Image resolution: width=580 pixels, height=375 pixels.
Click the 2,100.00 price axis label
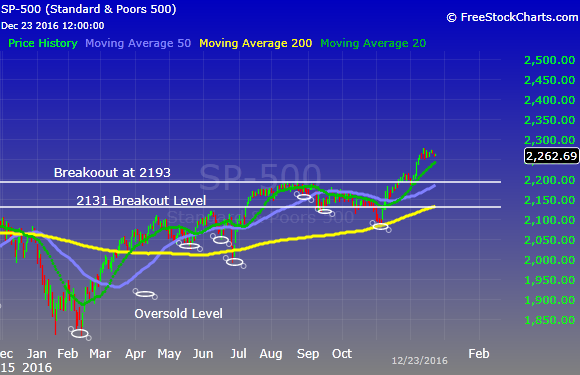coord(550,220)
